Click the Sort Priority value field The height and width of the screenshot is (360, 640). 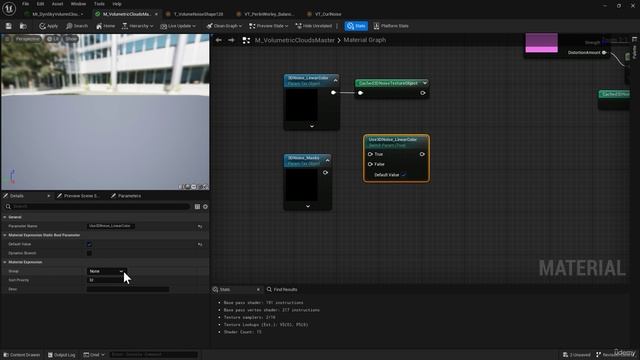[x=106, y=280]
